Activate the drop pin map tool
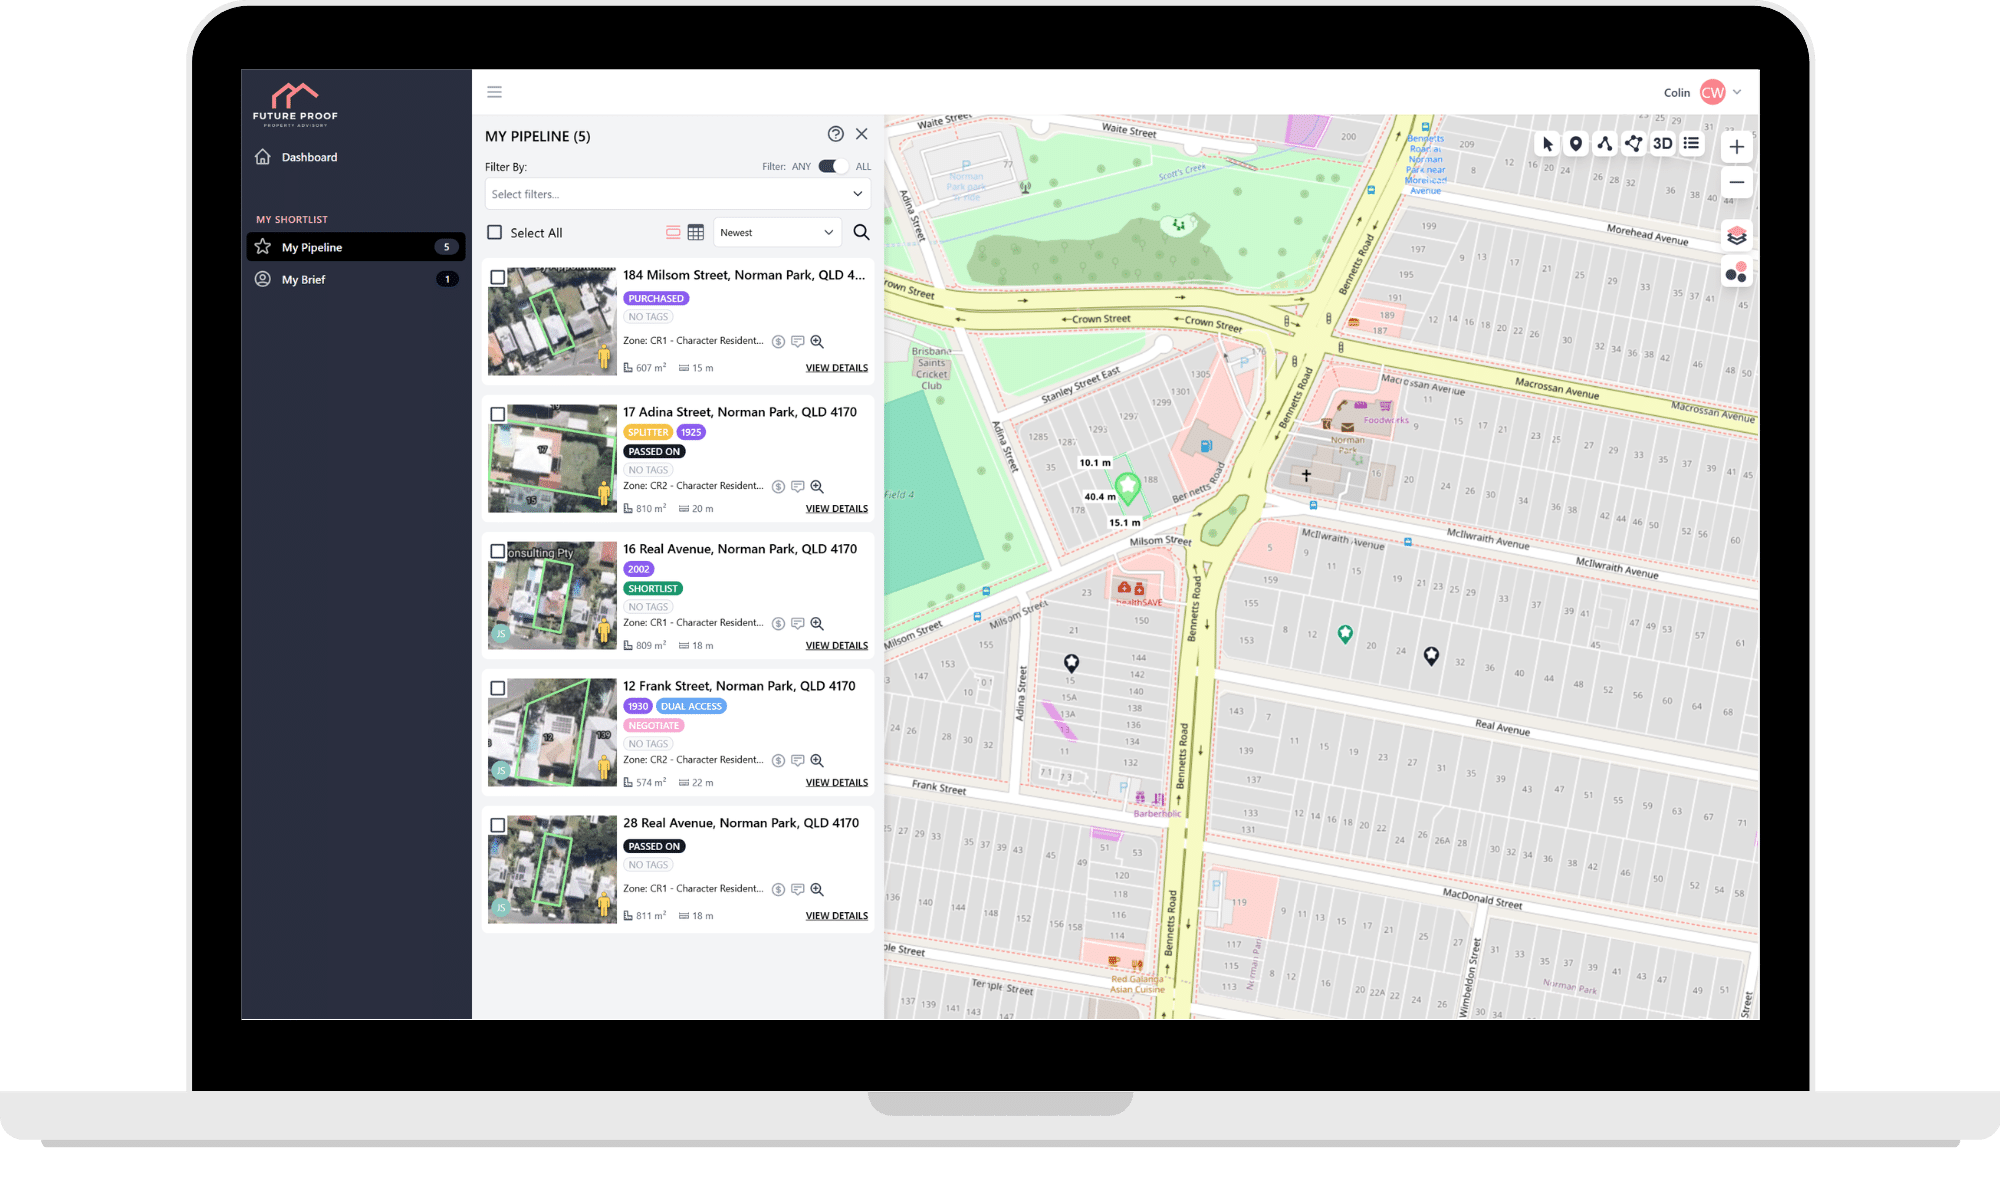The image size is (2000, 1200). click(x=1576, y=144)
